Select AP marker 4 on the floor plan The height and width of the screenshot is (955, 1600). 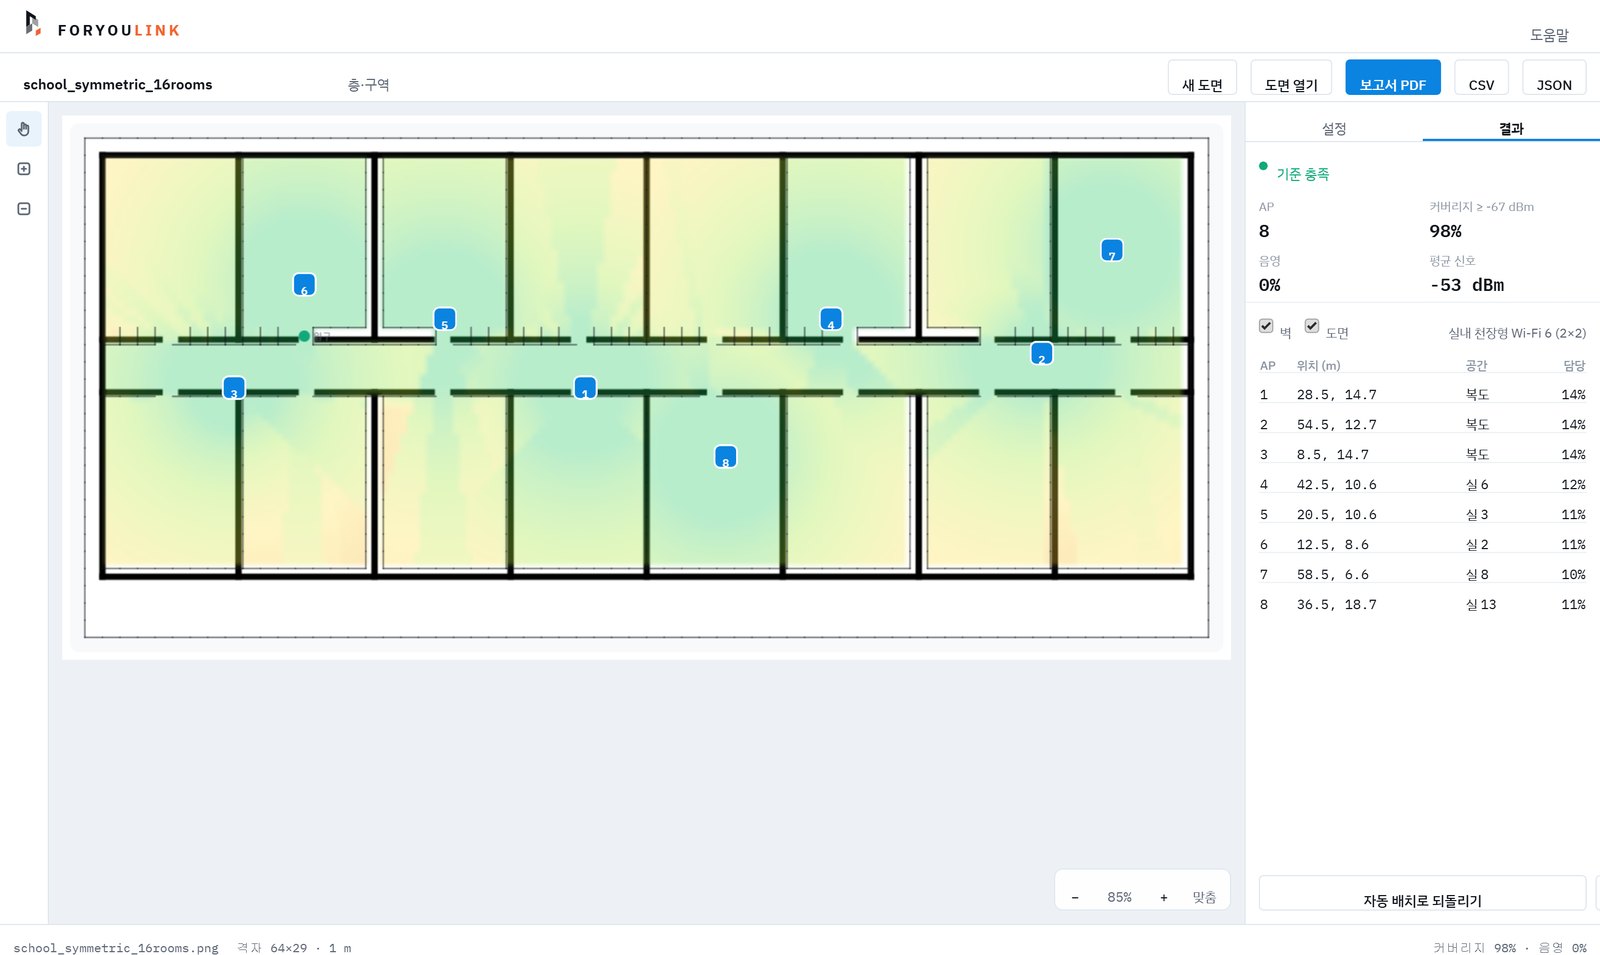coord(830,319)
